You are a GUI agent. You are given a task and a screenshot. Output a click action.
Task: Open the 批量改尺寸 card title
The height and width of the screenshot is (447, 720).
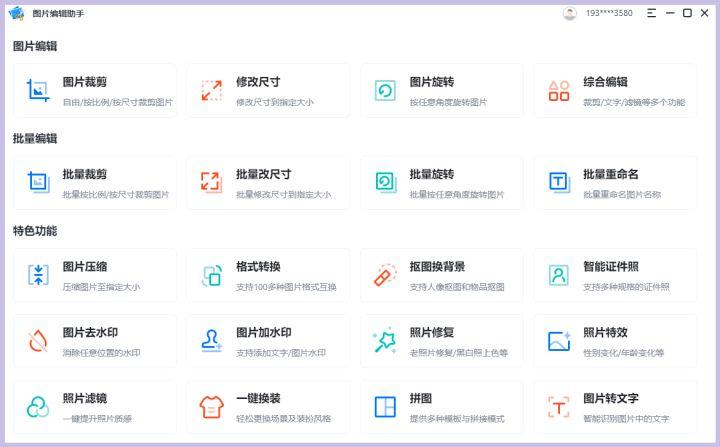point(264,174)
